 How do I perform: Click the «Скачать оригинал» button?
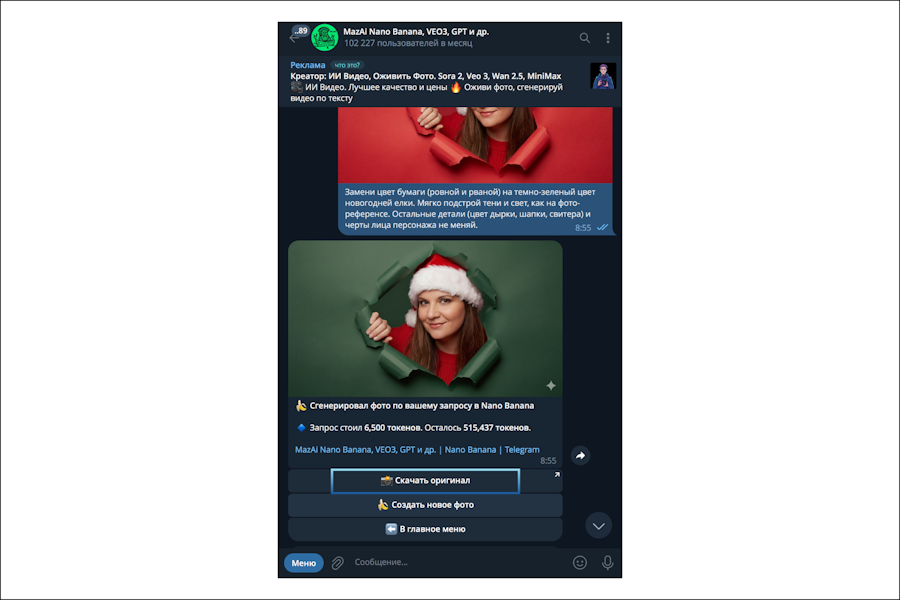pos(425,481)
